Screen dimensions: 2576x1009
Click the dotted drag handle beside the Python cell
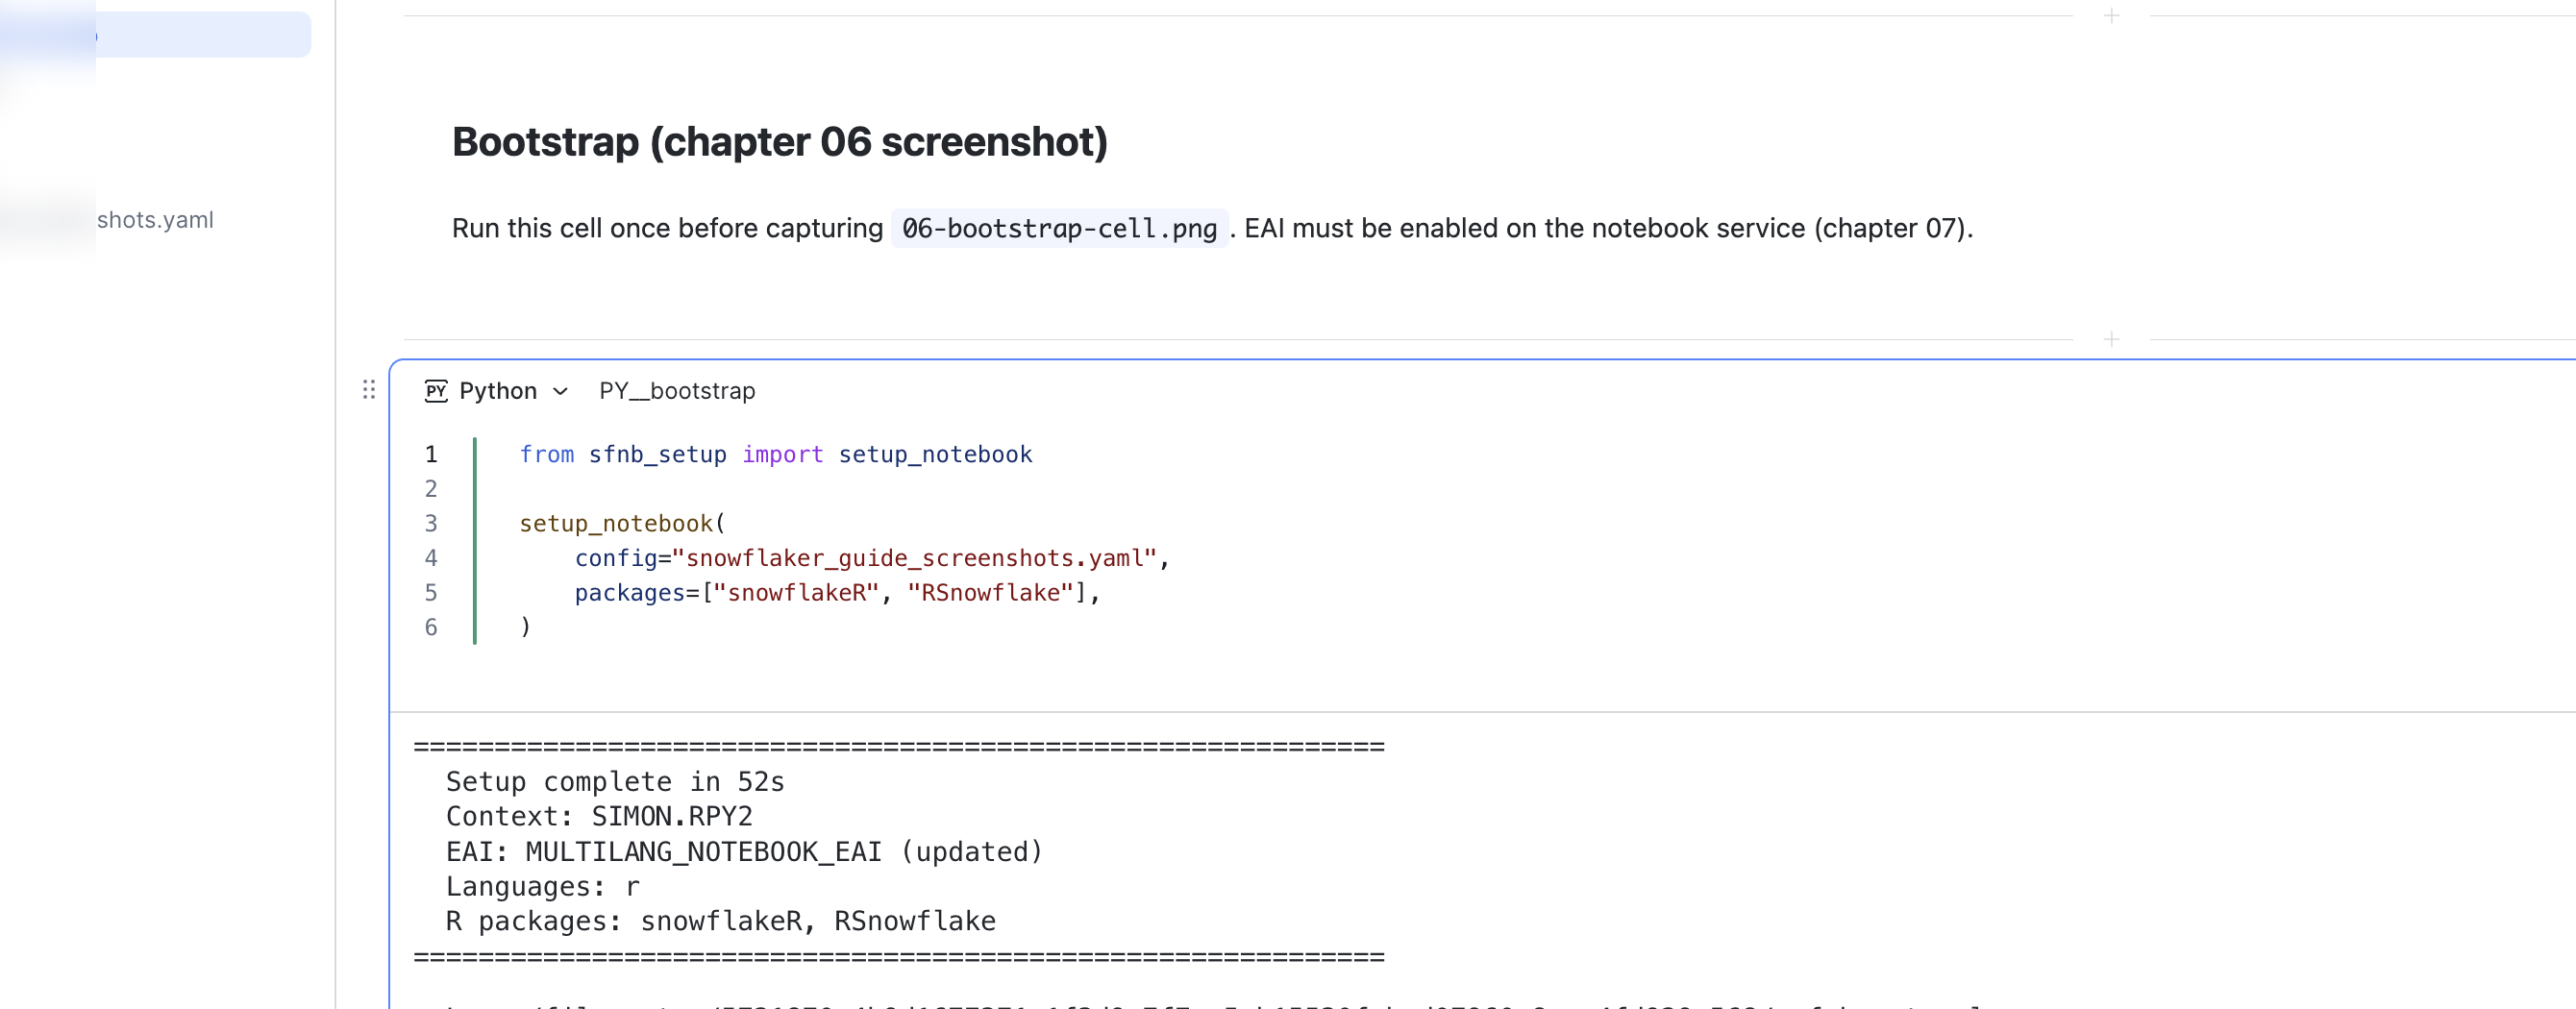(x=369, y=389)
